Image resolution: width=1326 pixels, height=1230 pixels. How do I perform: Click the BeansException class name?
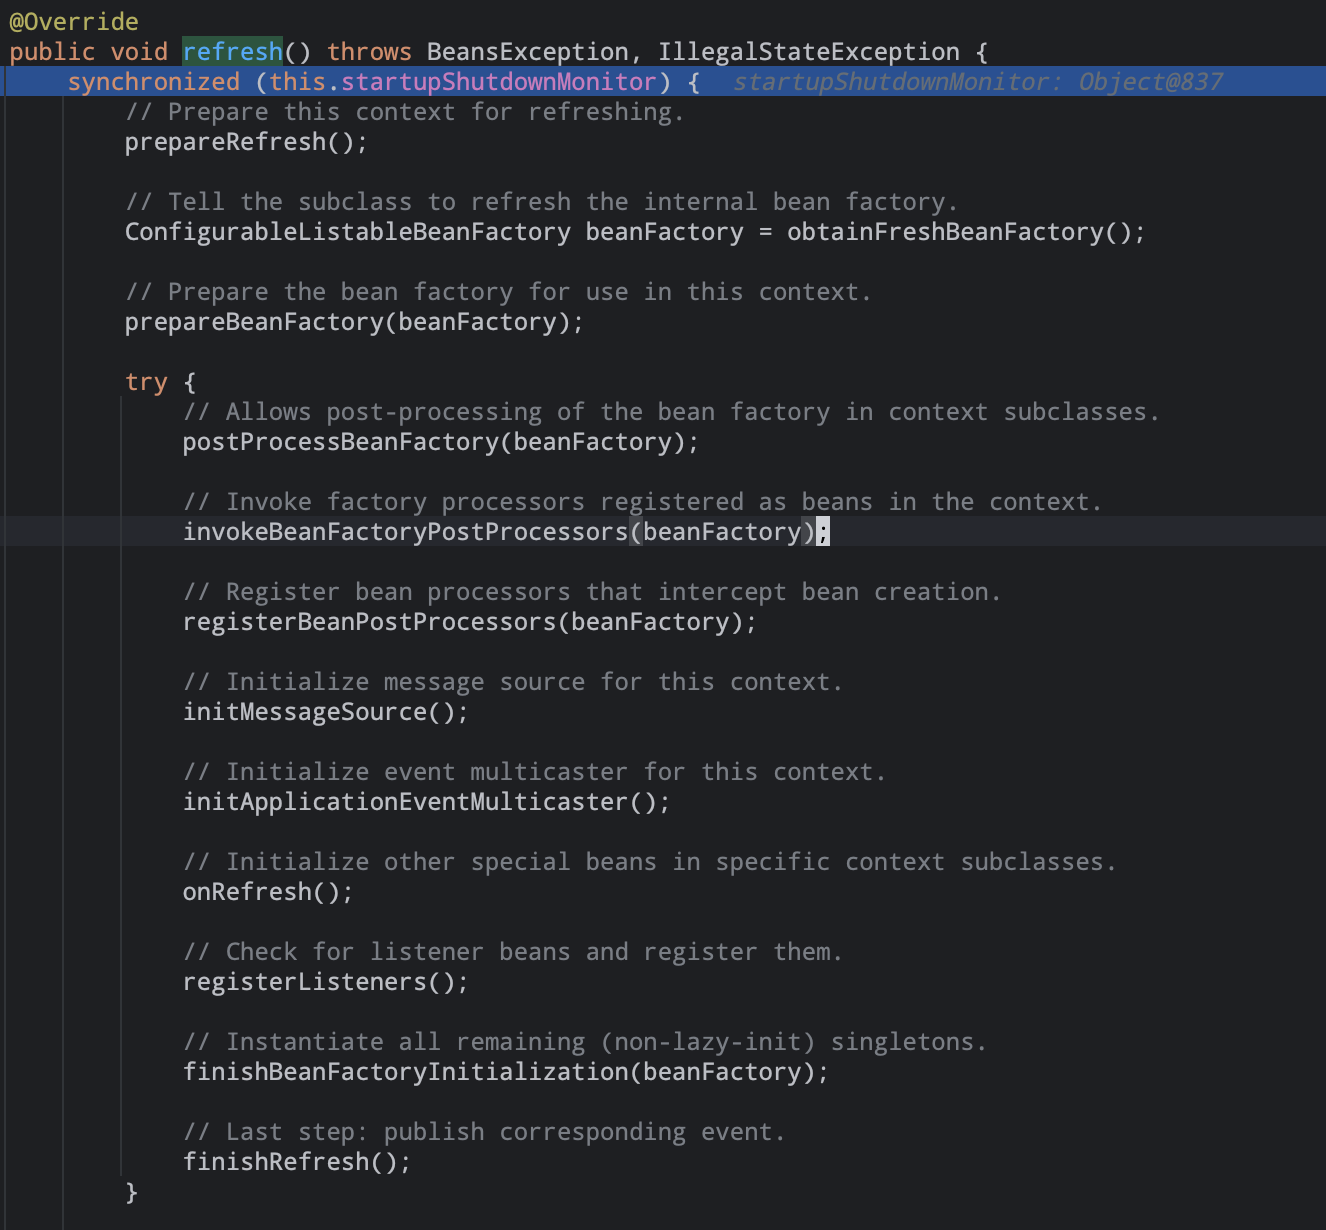[x=527, y=52]
